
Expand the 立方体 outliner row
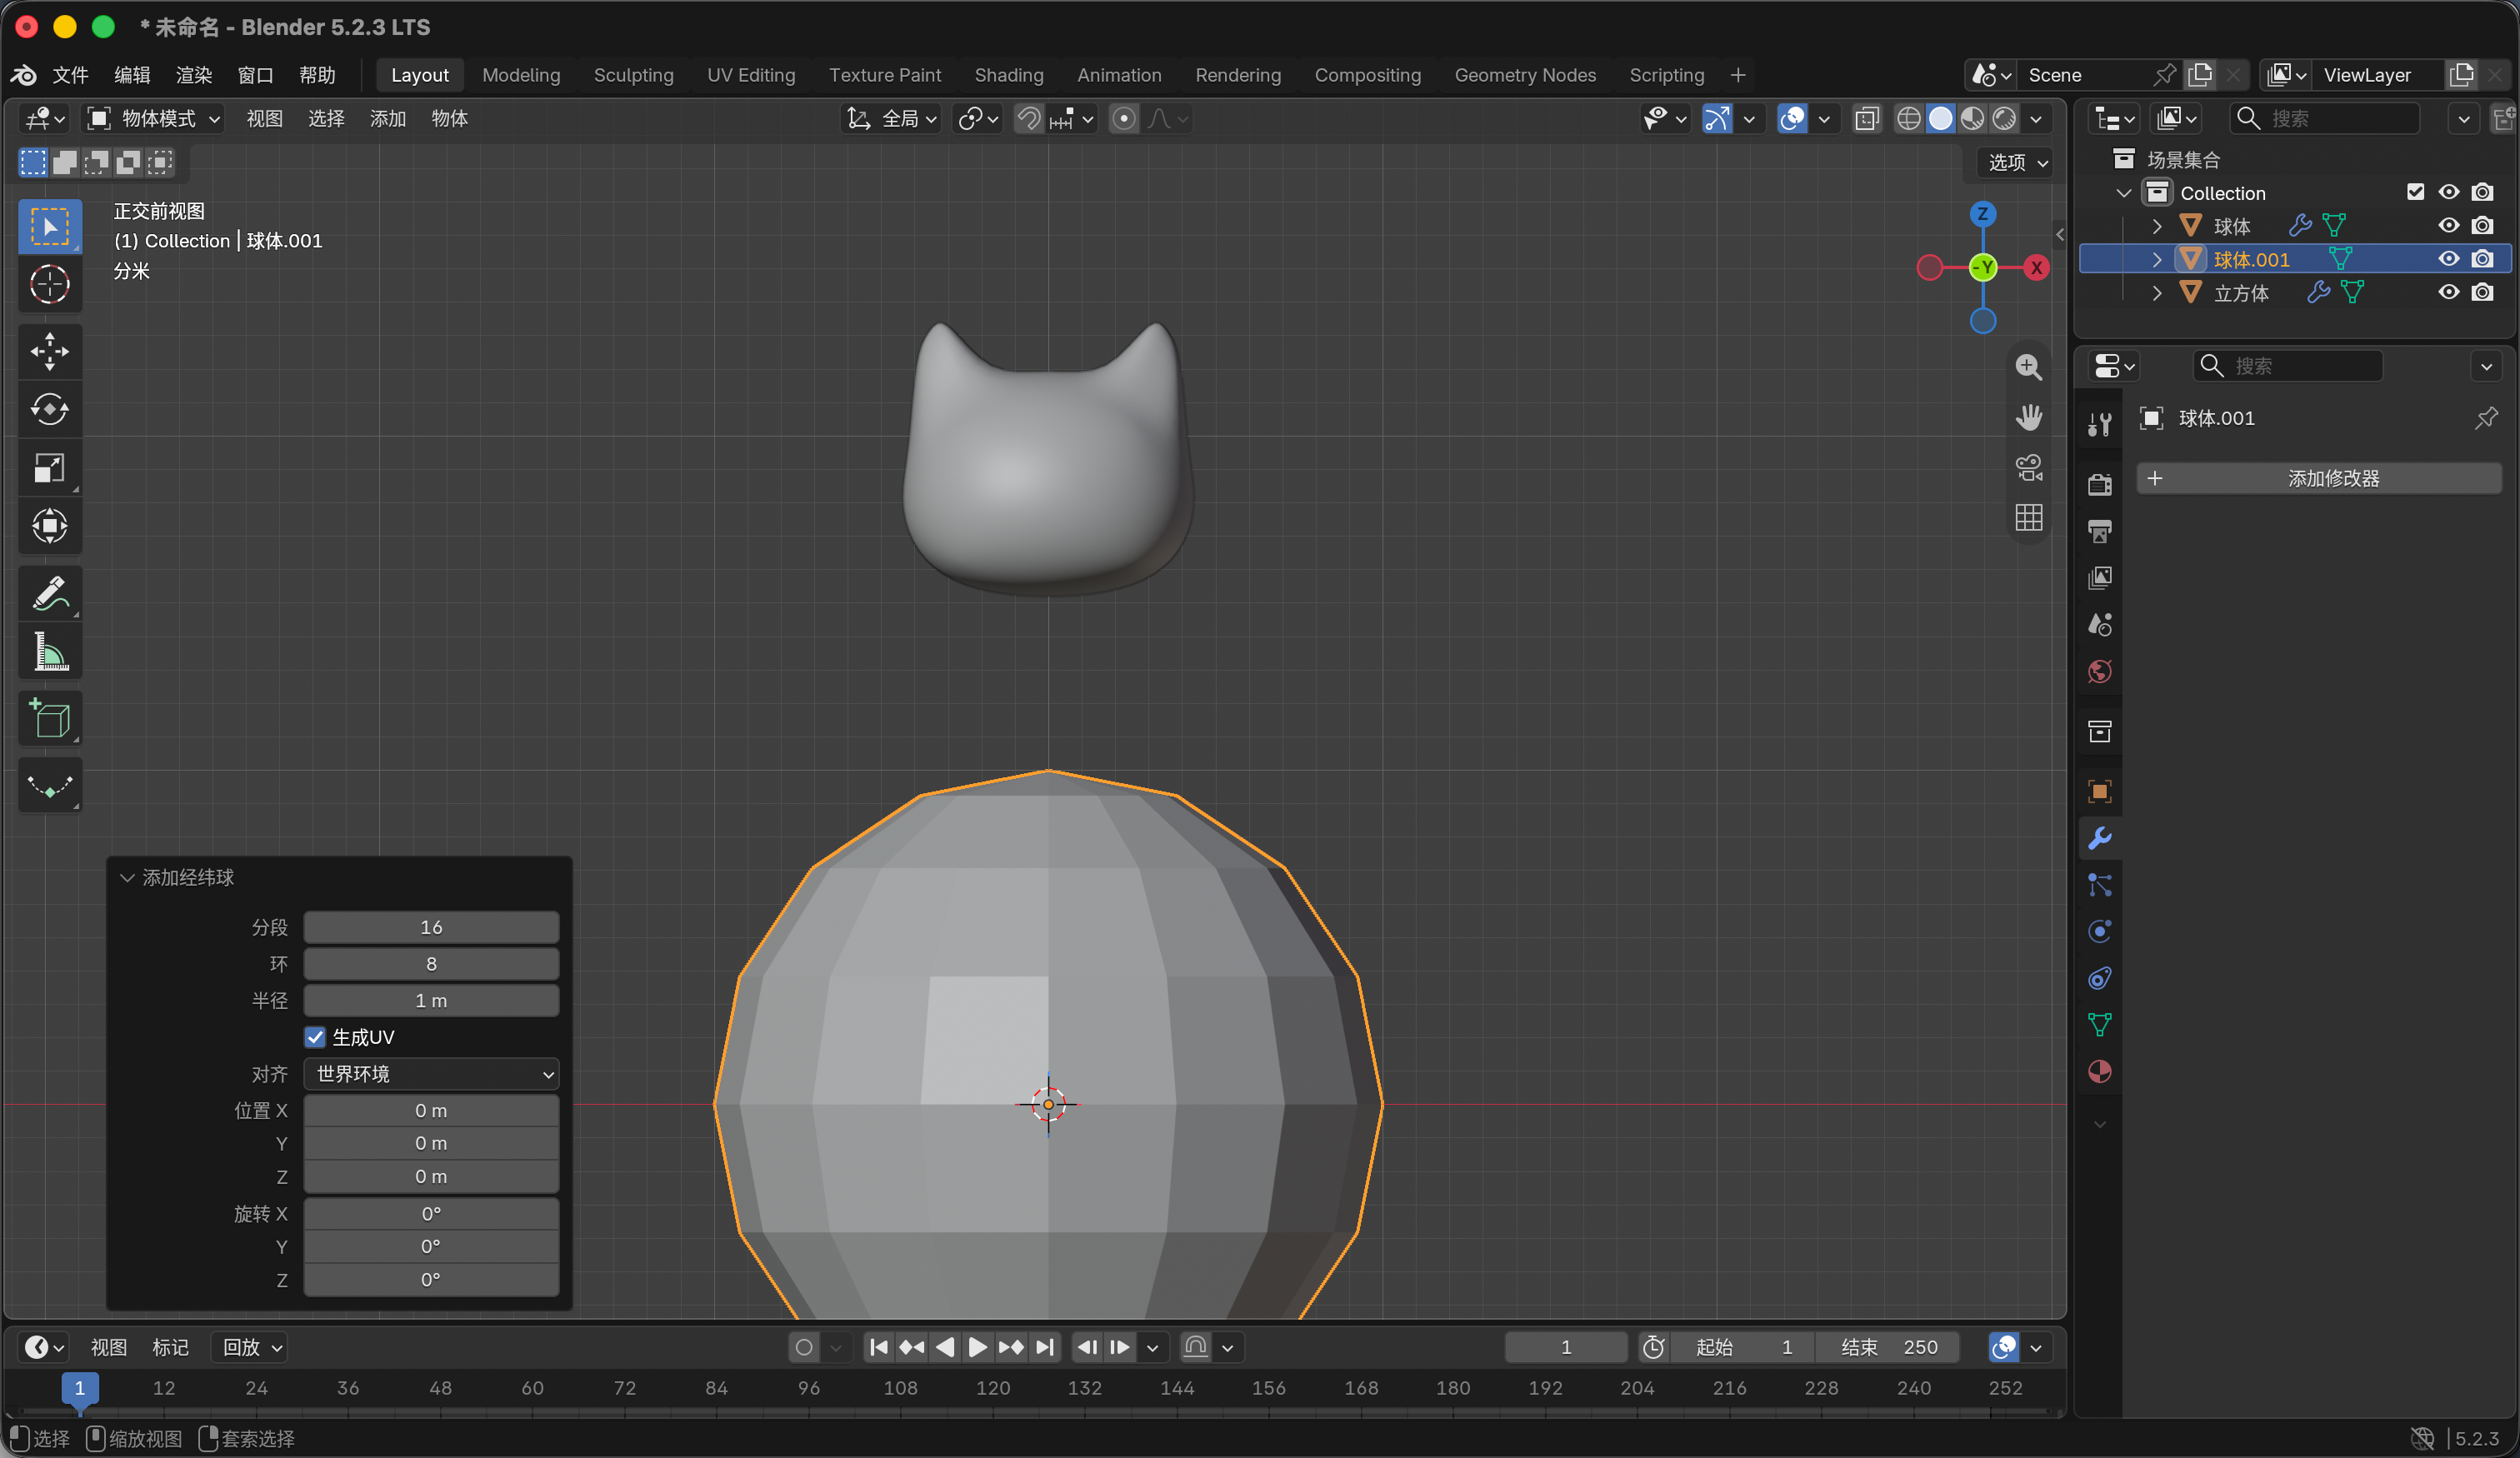[2156, 292]
